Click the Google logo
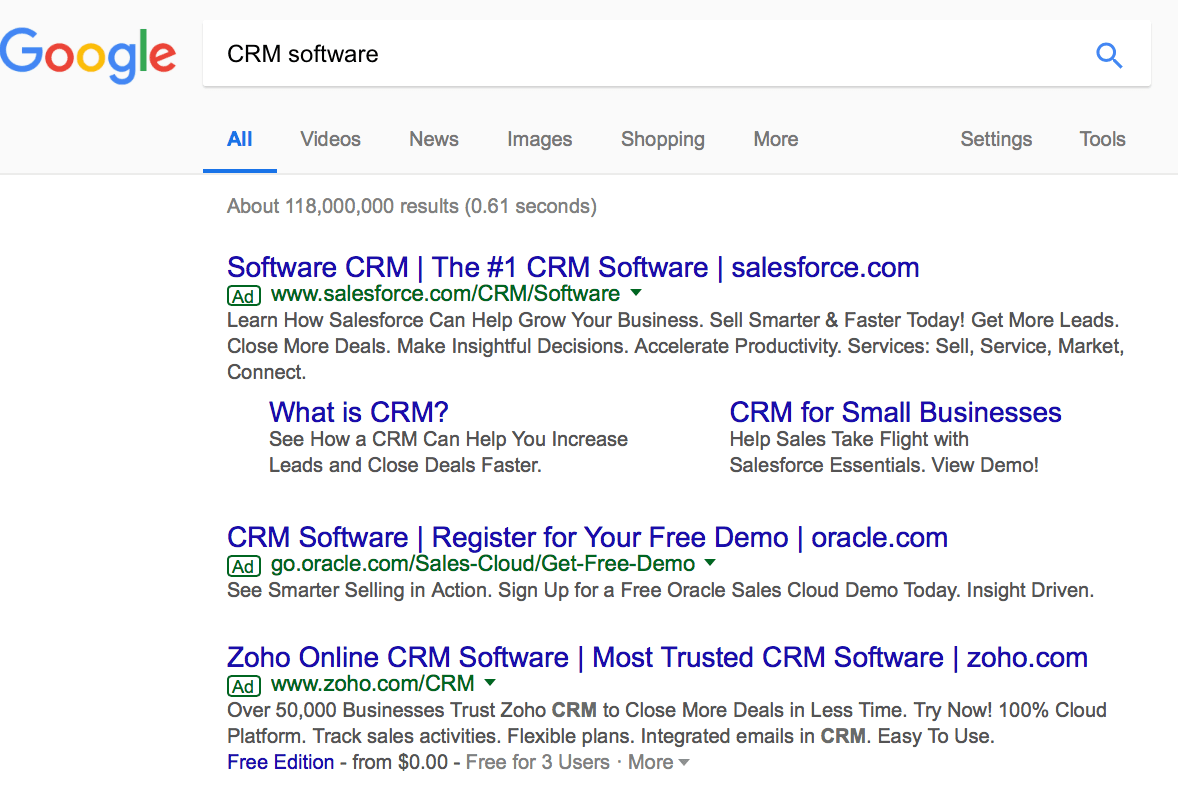1178x800 pixels. [x=88, y=55]
